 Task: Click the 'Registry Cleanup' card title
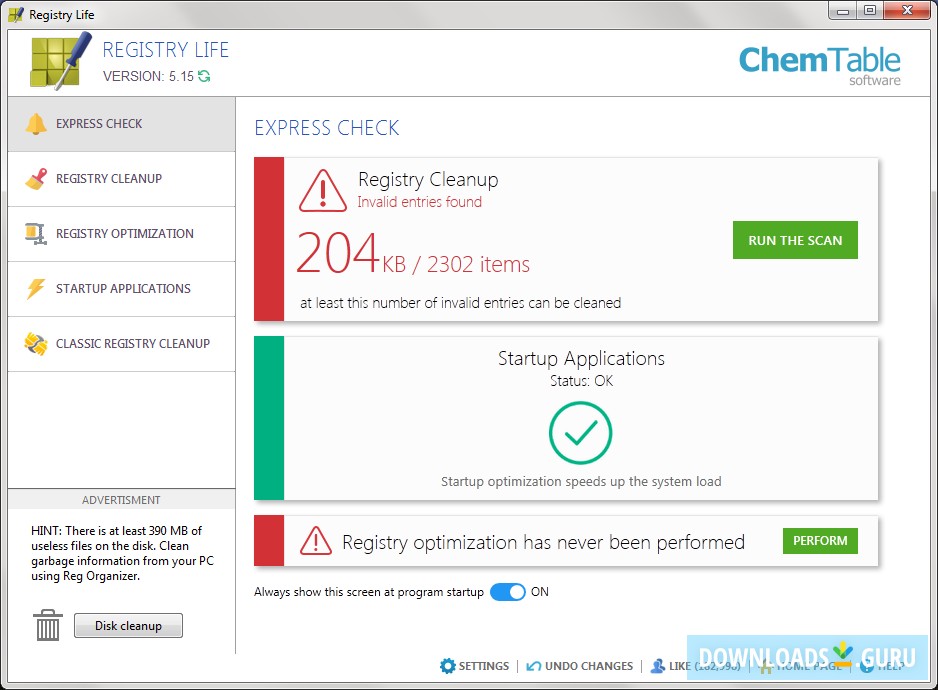(x=428, y=180)
